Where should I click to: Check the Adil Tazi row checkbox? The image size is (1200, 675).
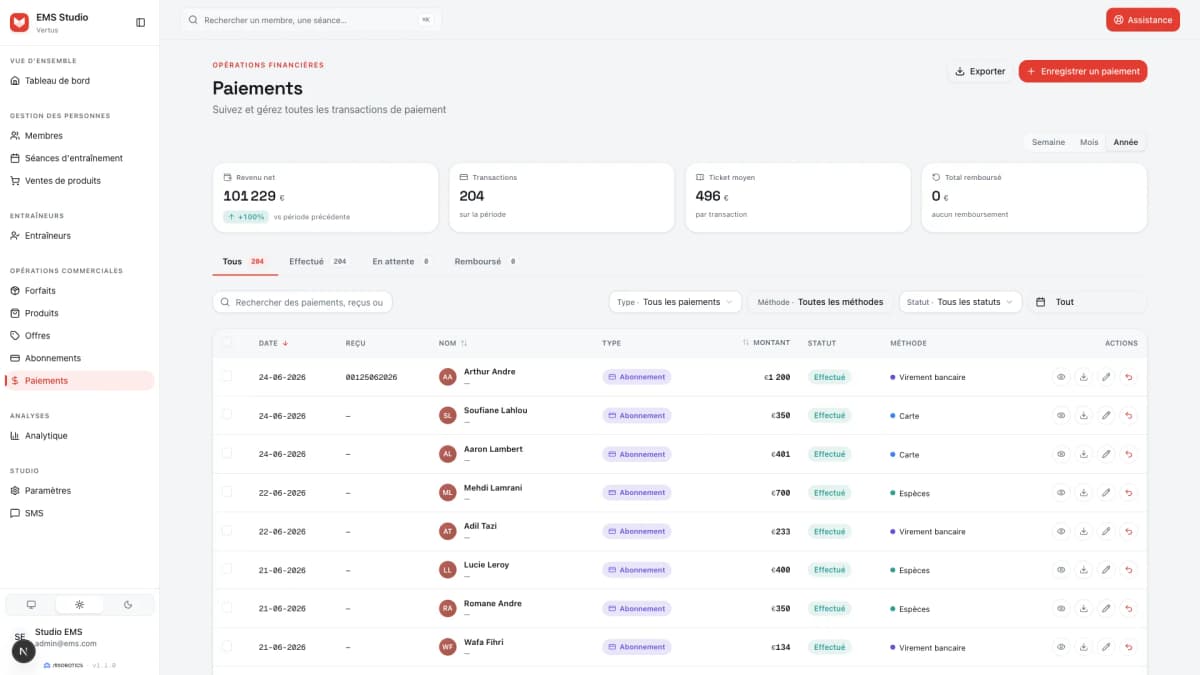227,530
